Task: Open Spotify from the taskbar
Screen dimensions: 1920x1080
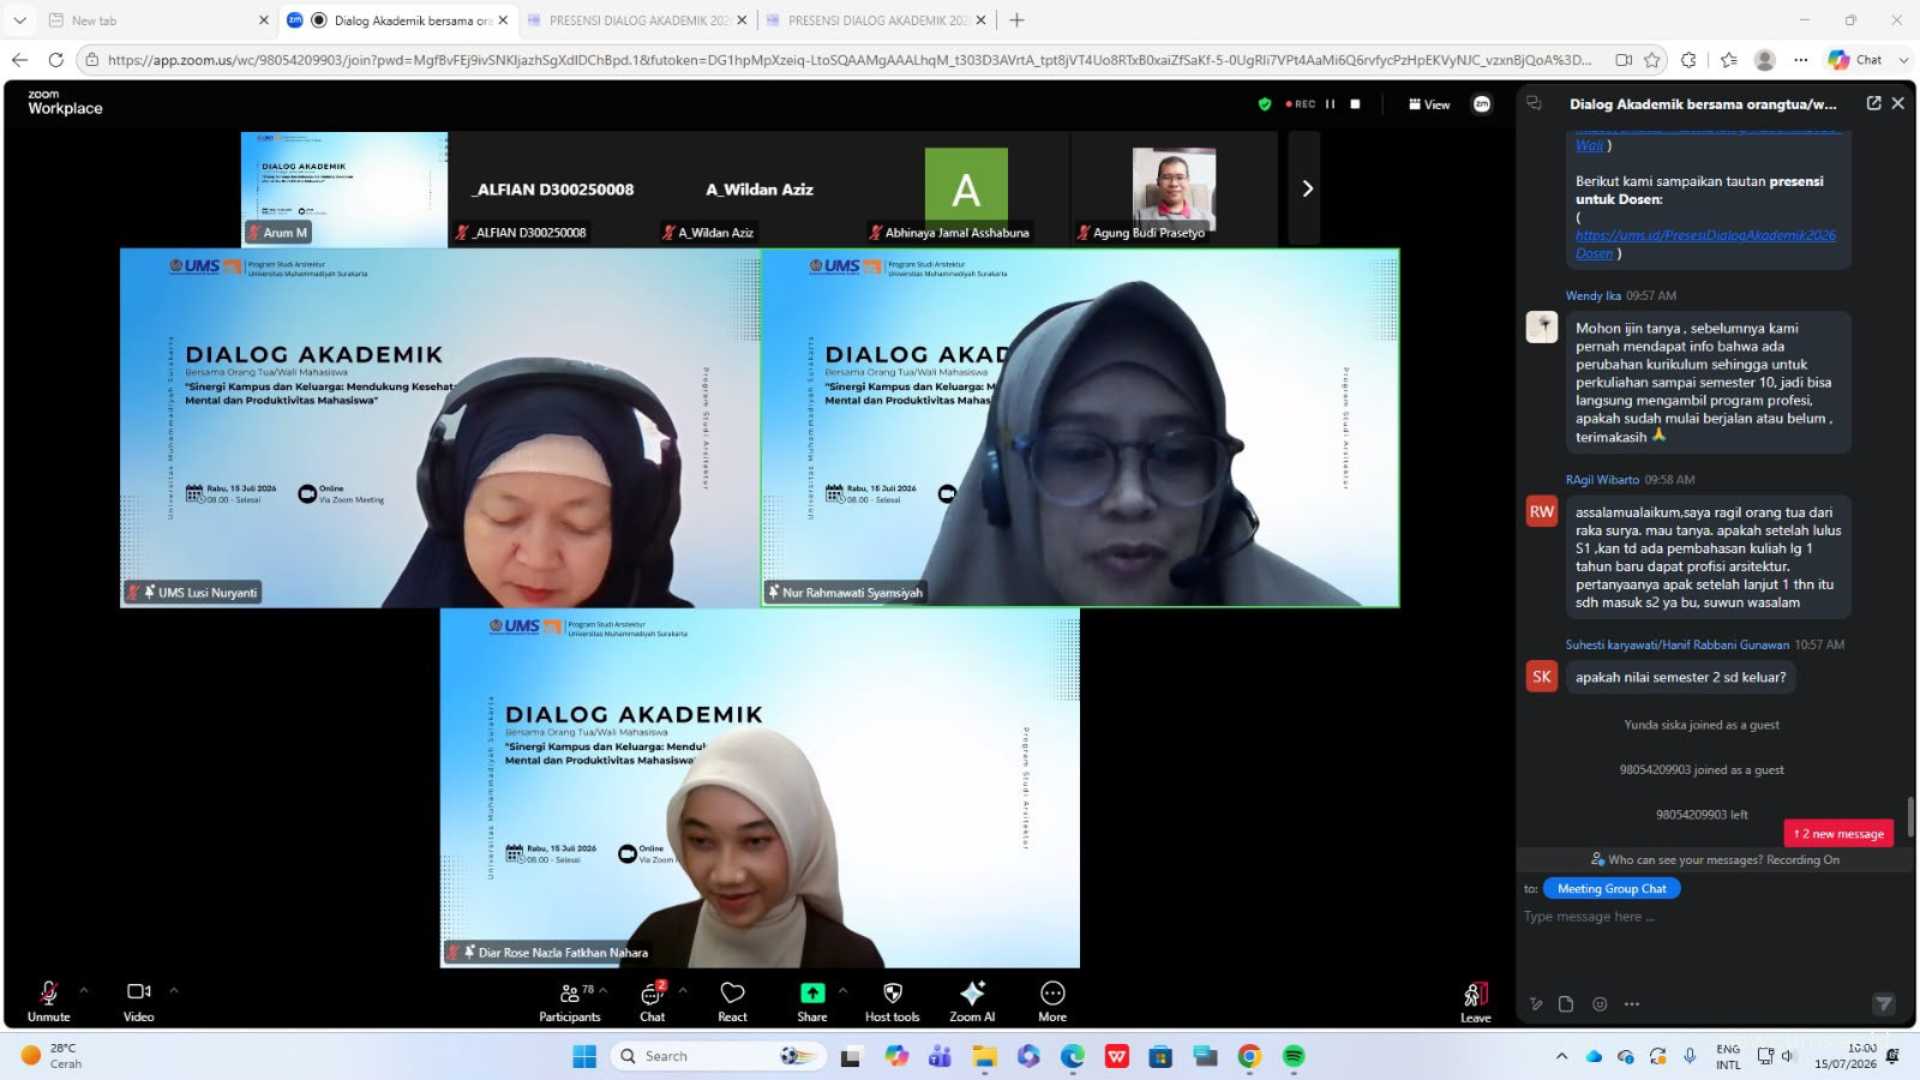Action: pos(1293,1056)
